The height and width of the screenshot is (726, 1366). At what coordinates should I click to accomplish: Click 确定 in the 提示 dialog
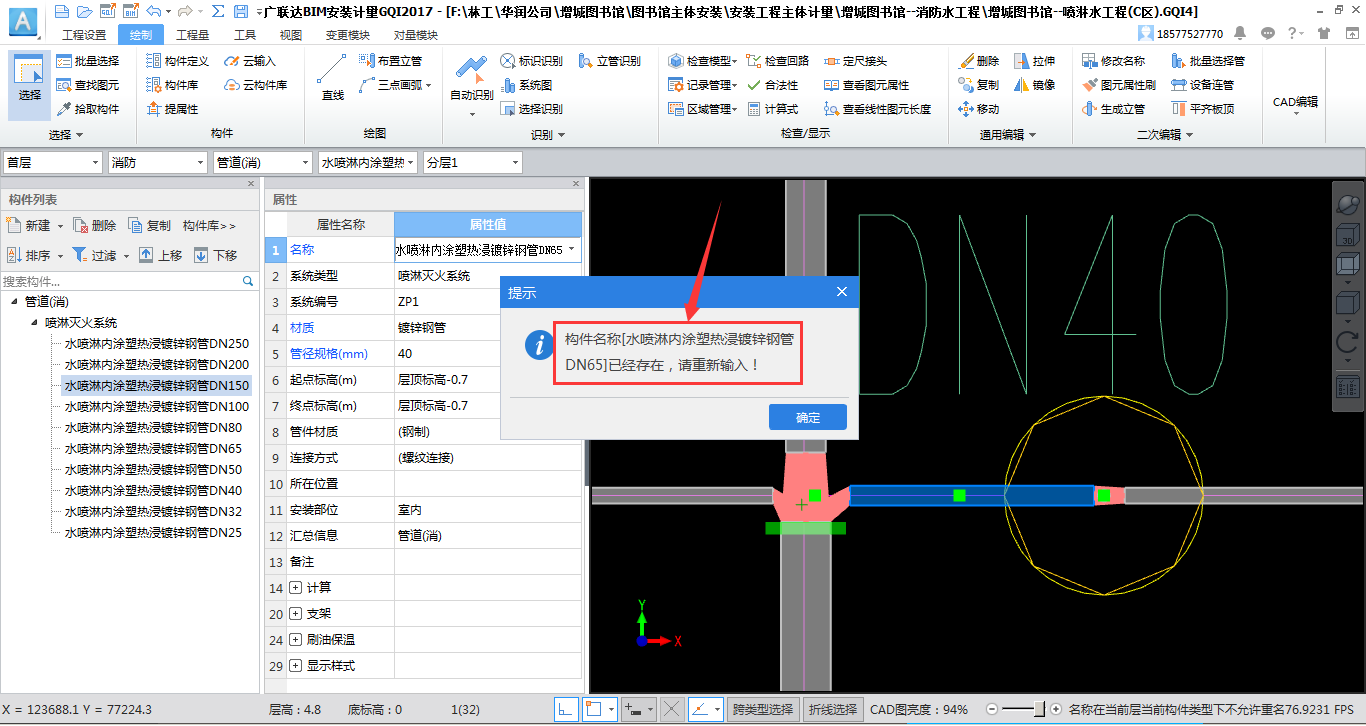coord(808,417)
